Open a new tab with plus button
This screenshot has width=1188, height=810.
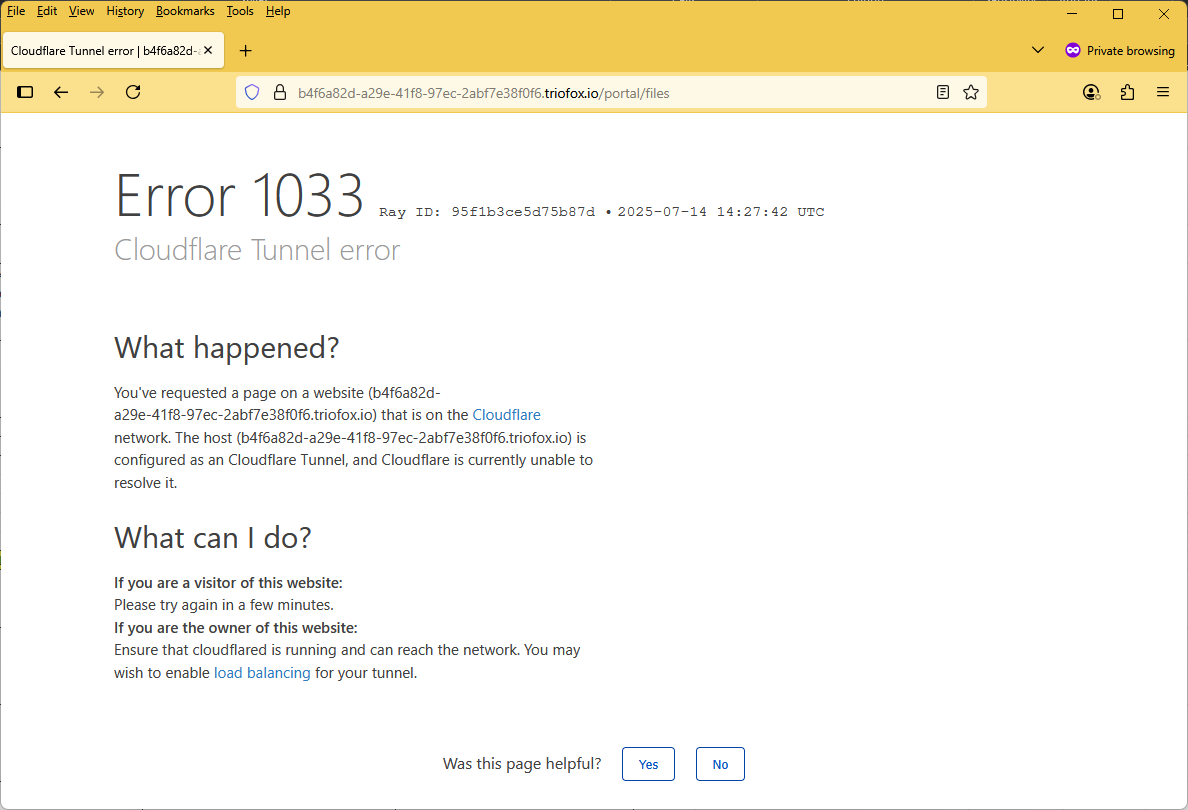pos(245,51)
